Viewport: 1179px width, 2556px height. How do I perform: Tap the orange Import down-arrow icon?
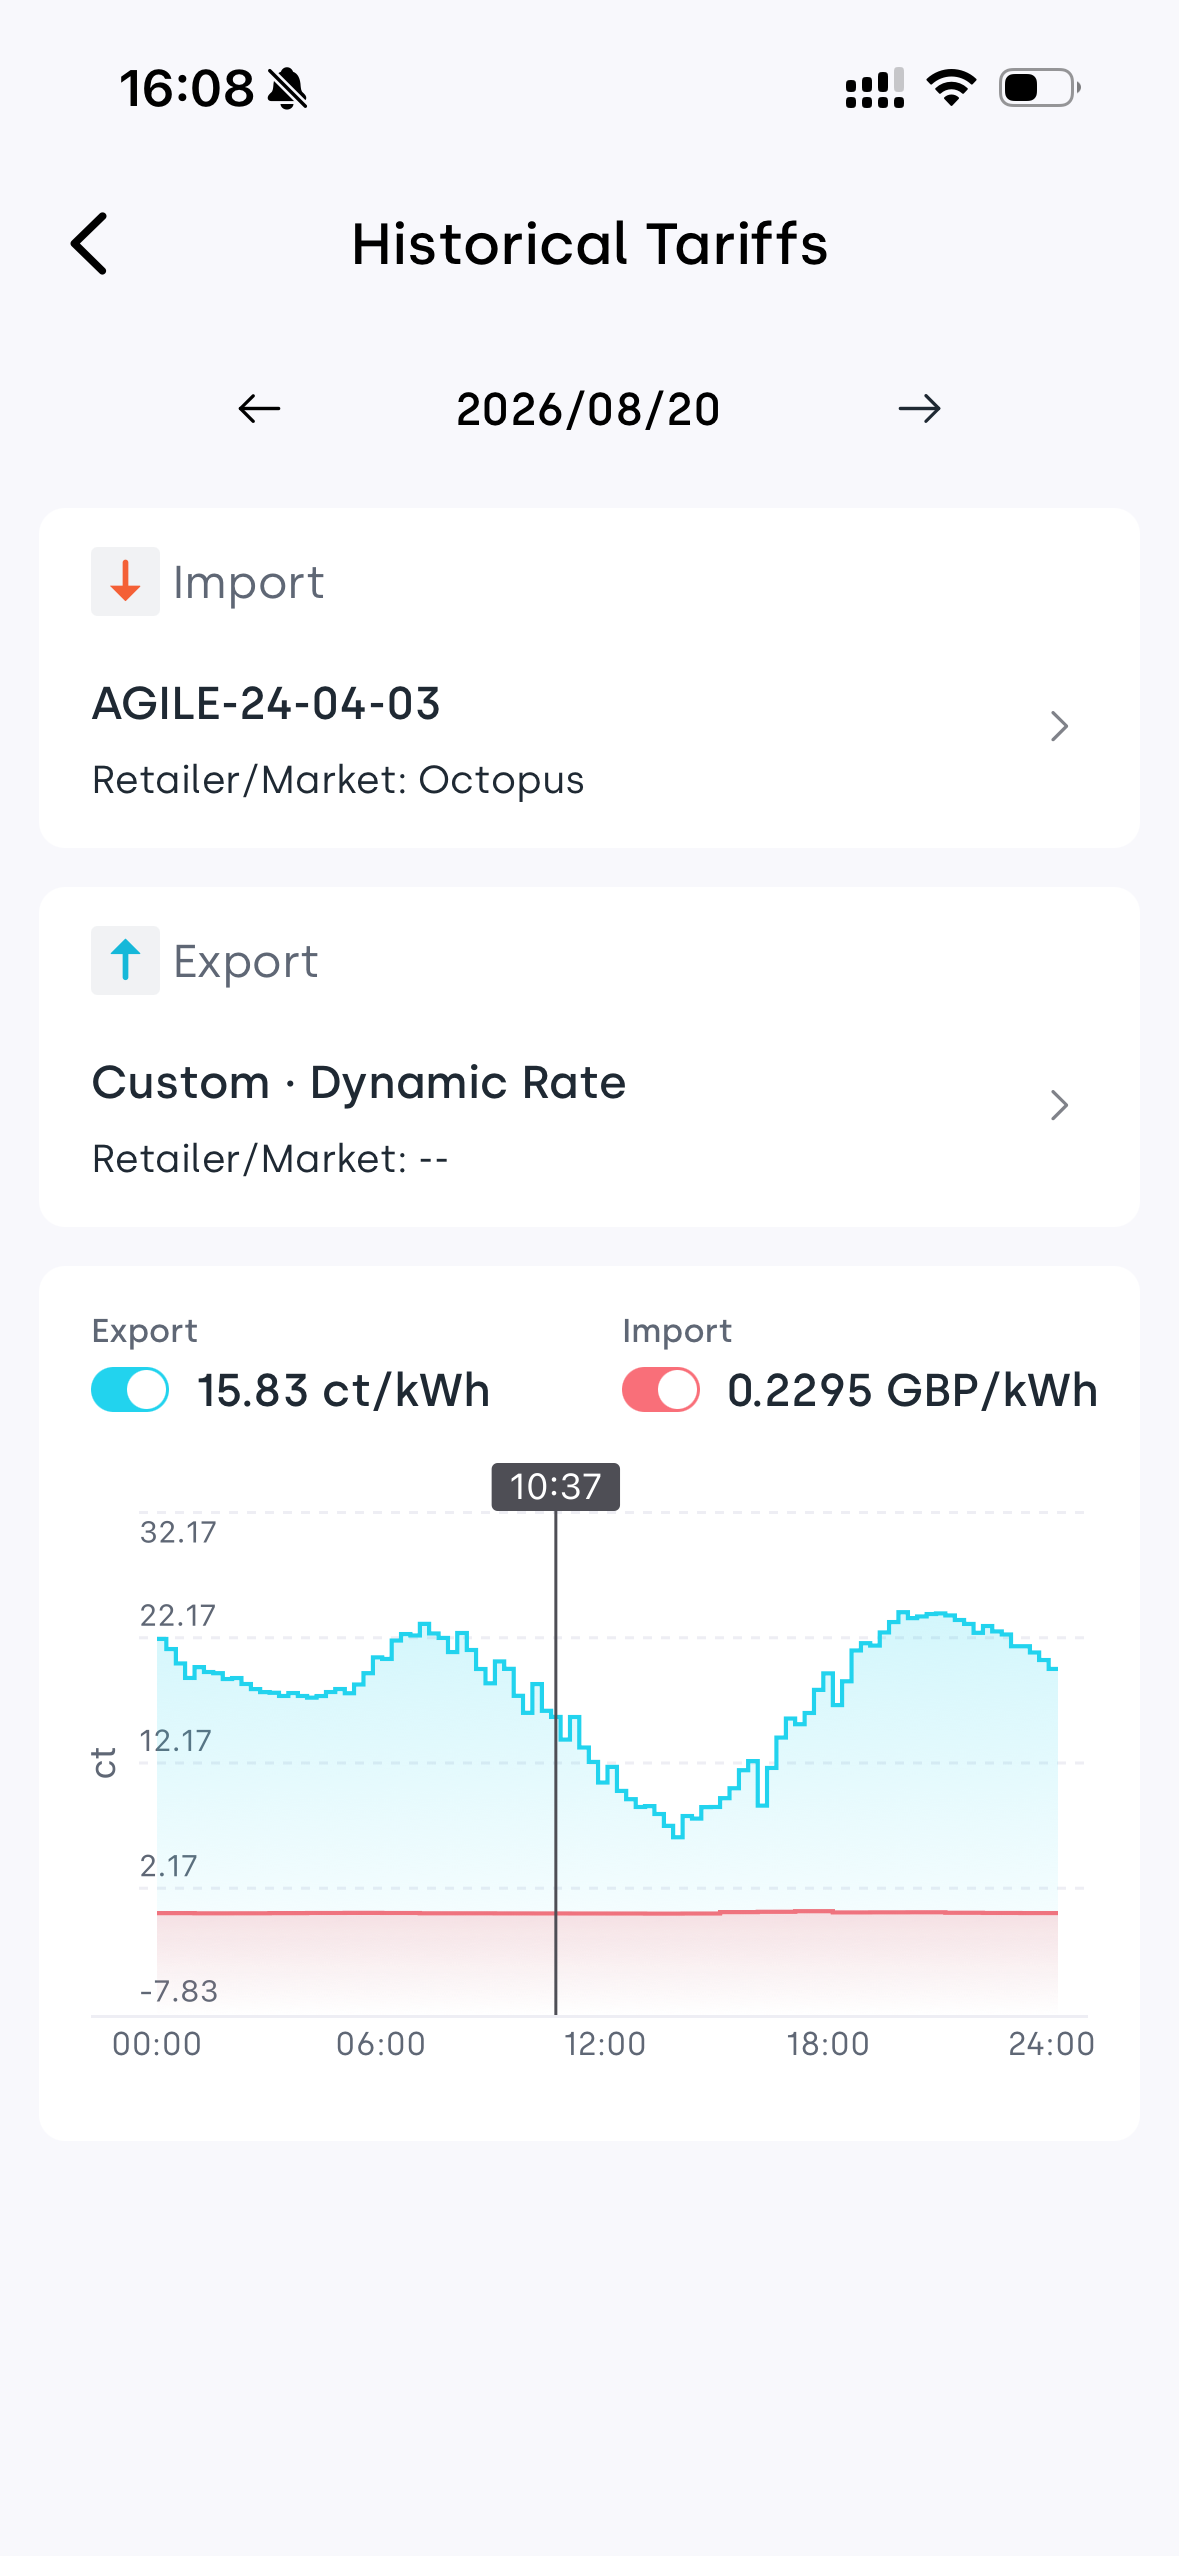click(x=125, y=581)
